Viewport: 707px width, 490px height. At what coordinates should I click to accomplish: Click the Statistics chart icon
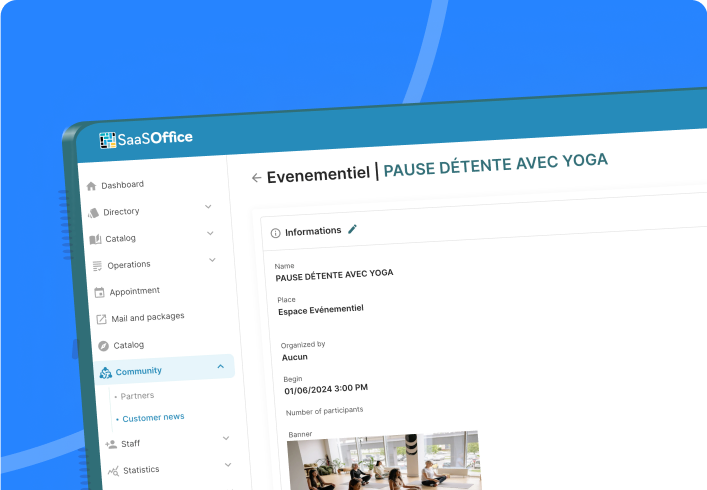[x=113, y=471]
